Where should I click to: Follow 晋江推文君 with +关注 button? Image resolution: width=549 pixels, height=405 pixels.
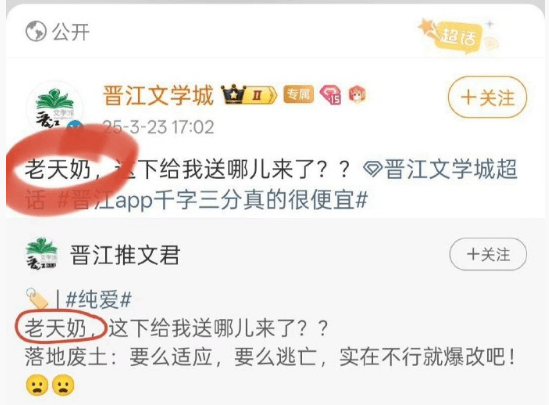(488, 254)
